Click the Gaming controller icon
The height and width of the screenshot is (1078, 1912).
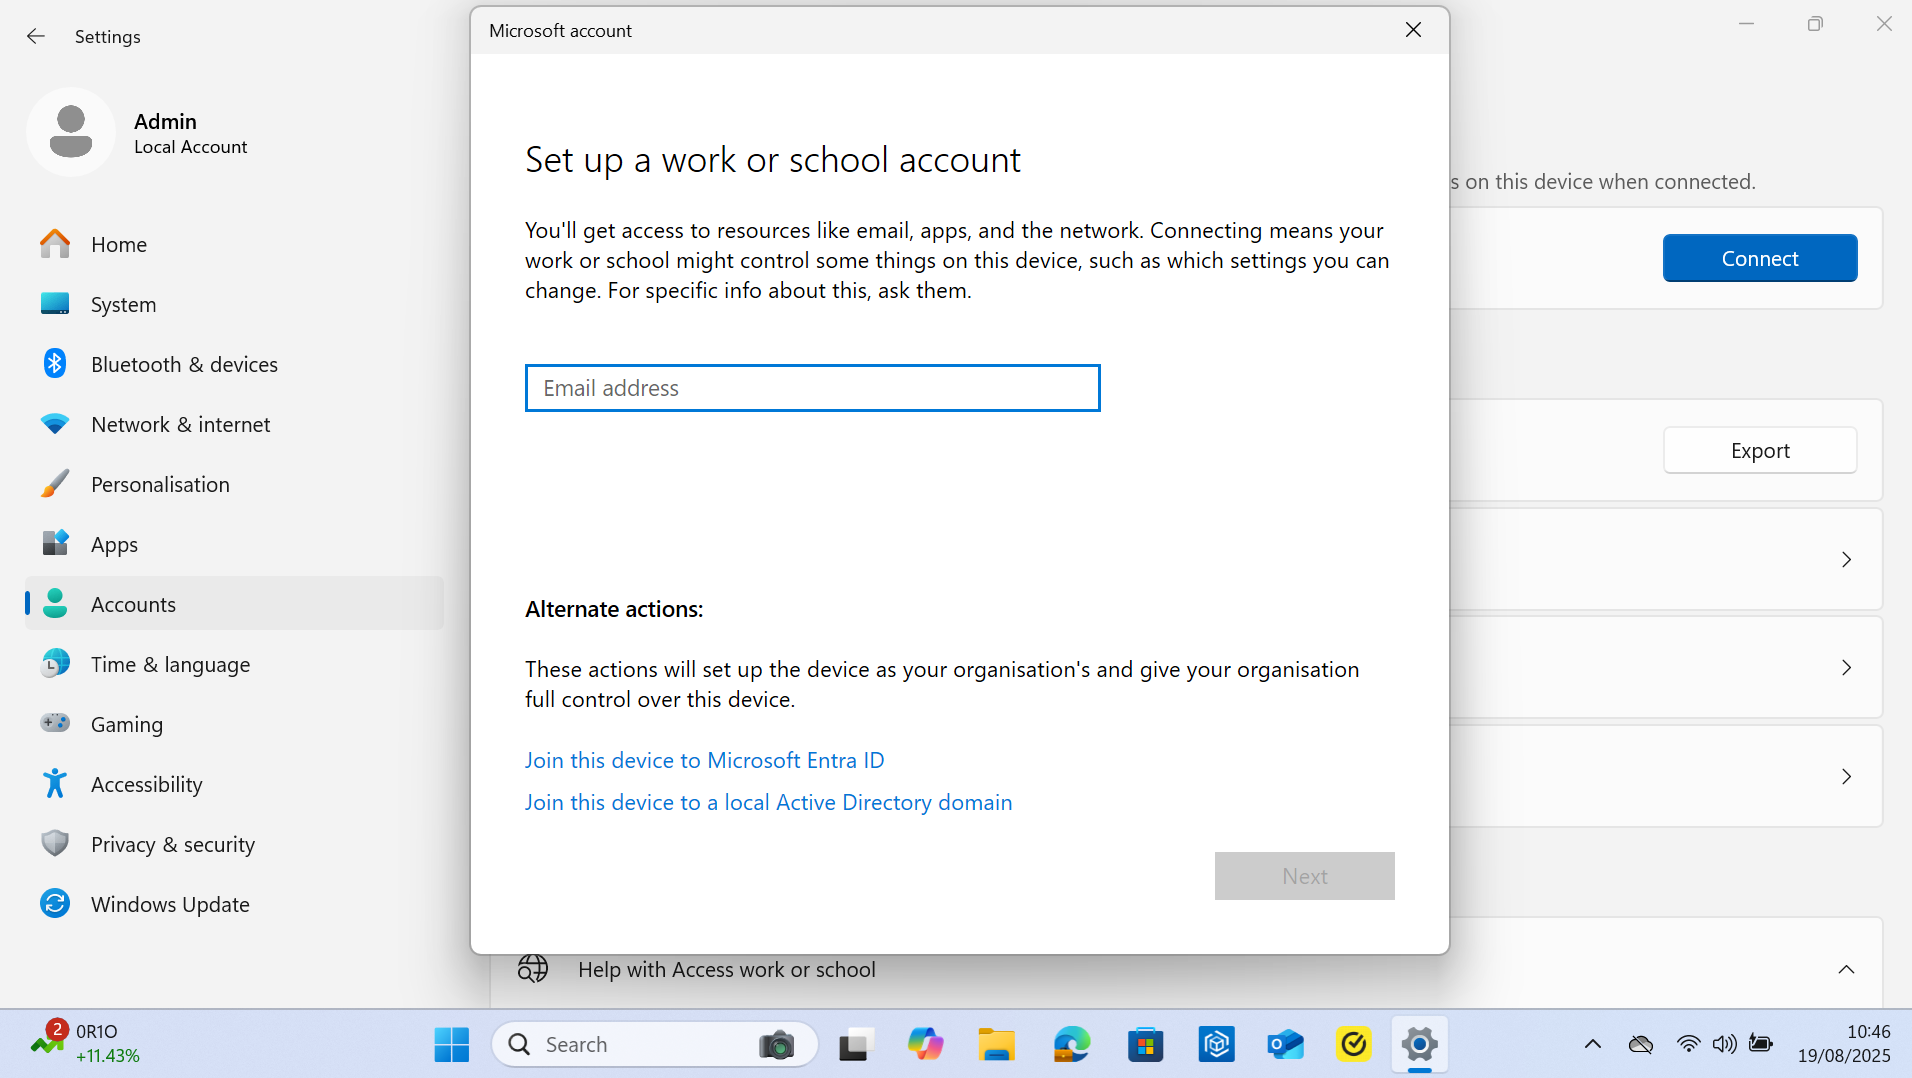pyautogui.click(x=55, y=723)
